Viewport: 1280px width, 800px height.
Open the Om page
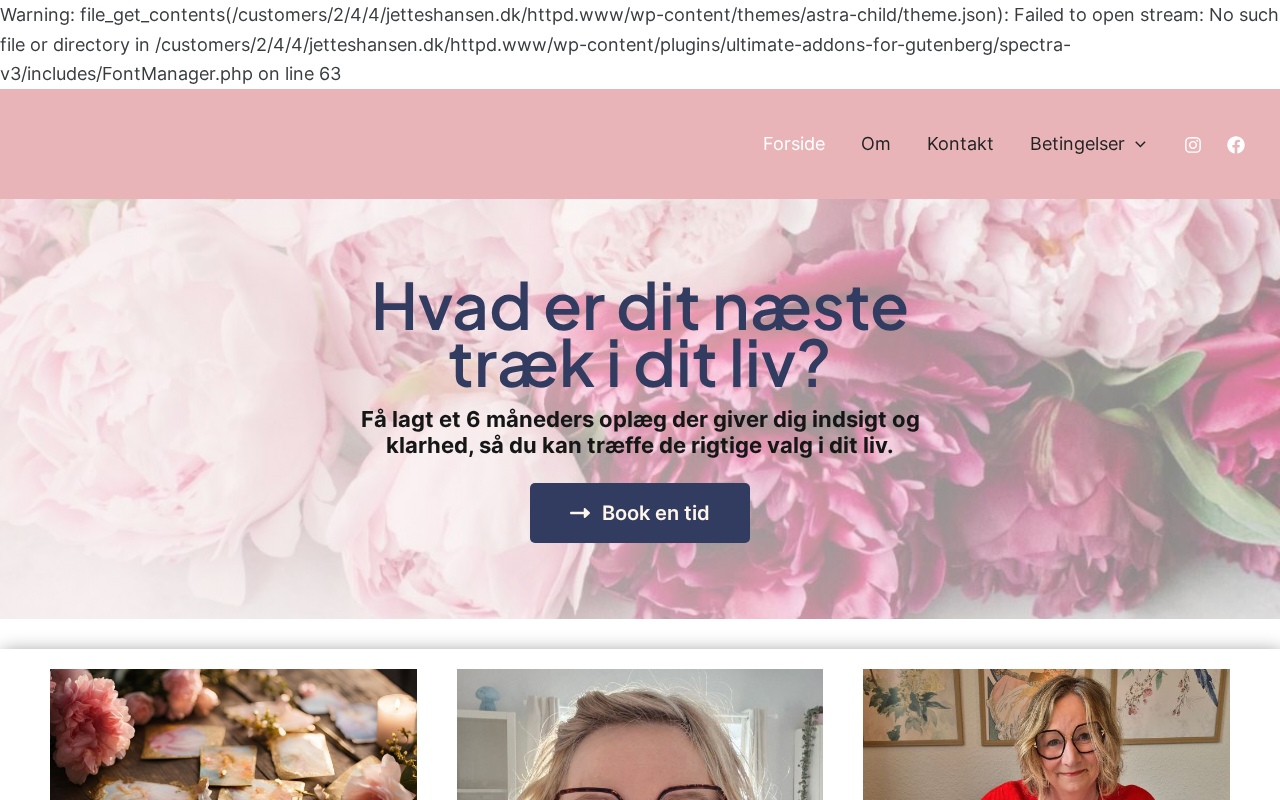876,144
